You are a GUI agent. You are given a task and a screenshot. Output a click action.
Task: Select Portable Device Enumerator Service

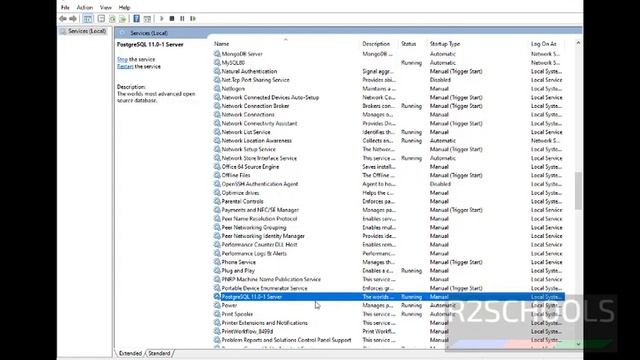[389, 288]
